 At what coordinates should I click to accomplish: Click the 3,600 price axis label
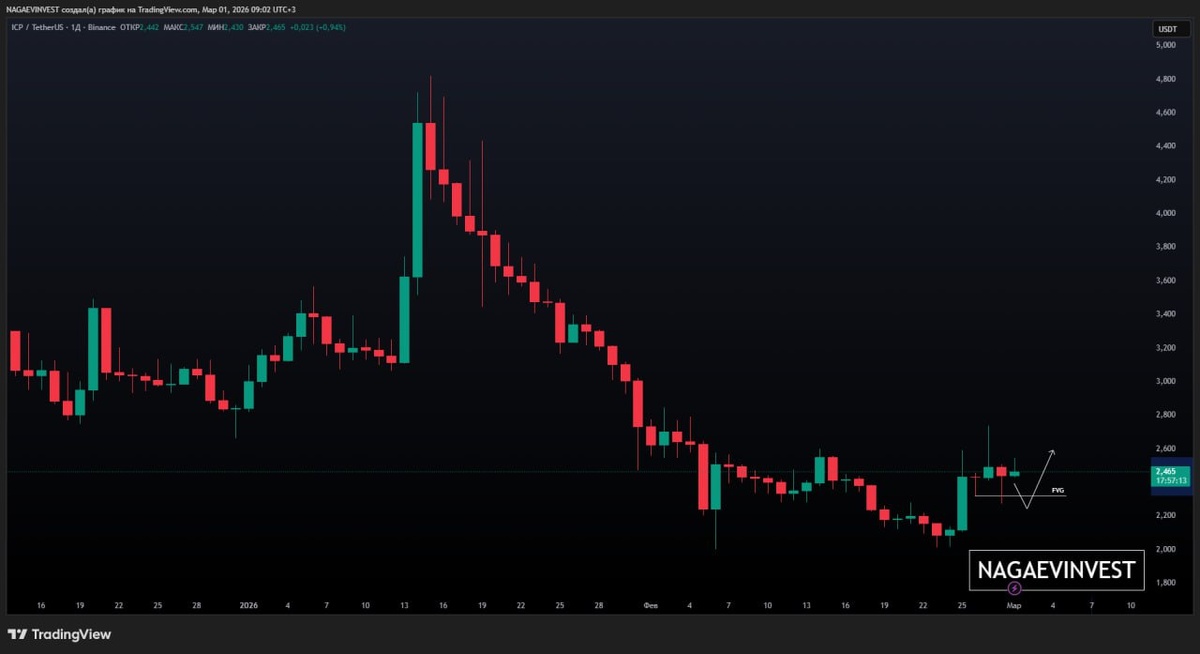coord(1165,281)
